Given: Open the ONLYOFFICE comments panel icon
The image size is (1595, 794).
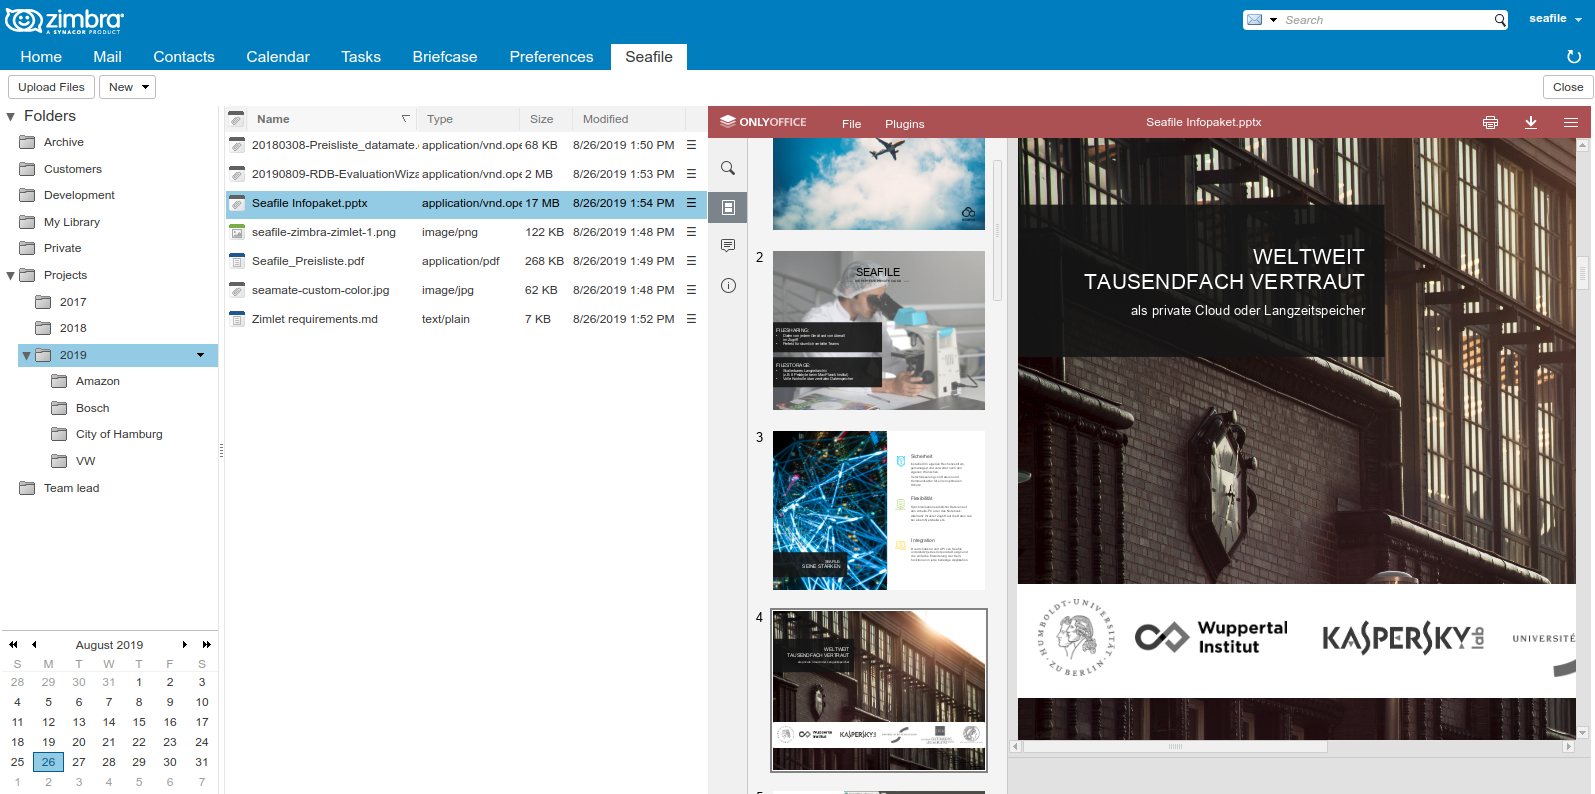Looking at the screenshot, I should tap(728, 246).
